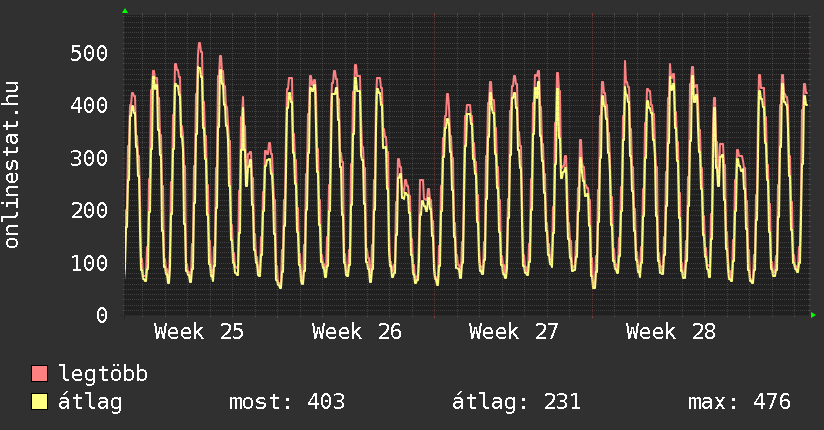
Task: Click the 100 y-axis value
Action: [x=89, y=263]
